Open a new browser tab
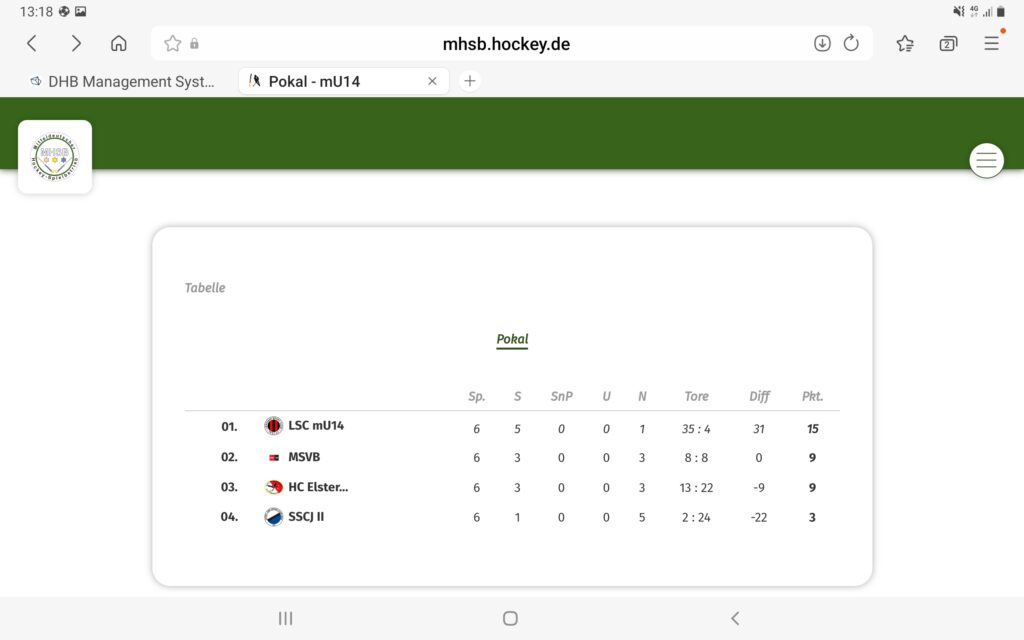This screenshot has width=1024, height=640. pyautogui.click(x=470, y=82)
